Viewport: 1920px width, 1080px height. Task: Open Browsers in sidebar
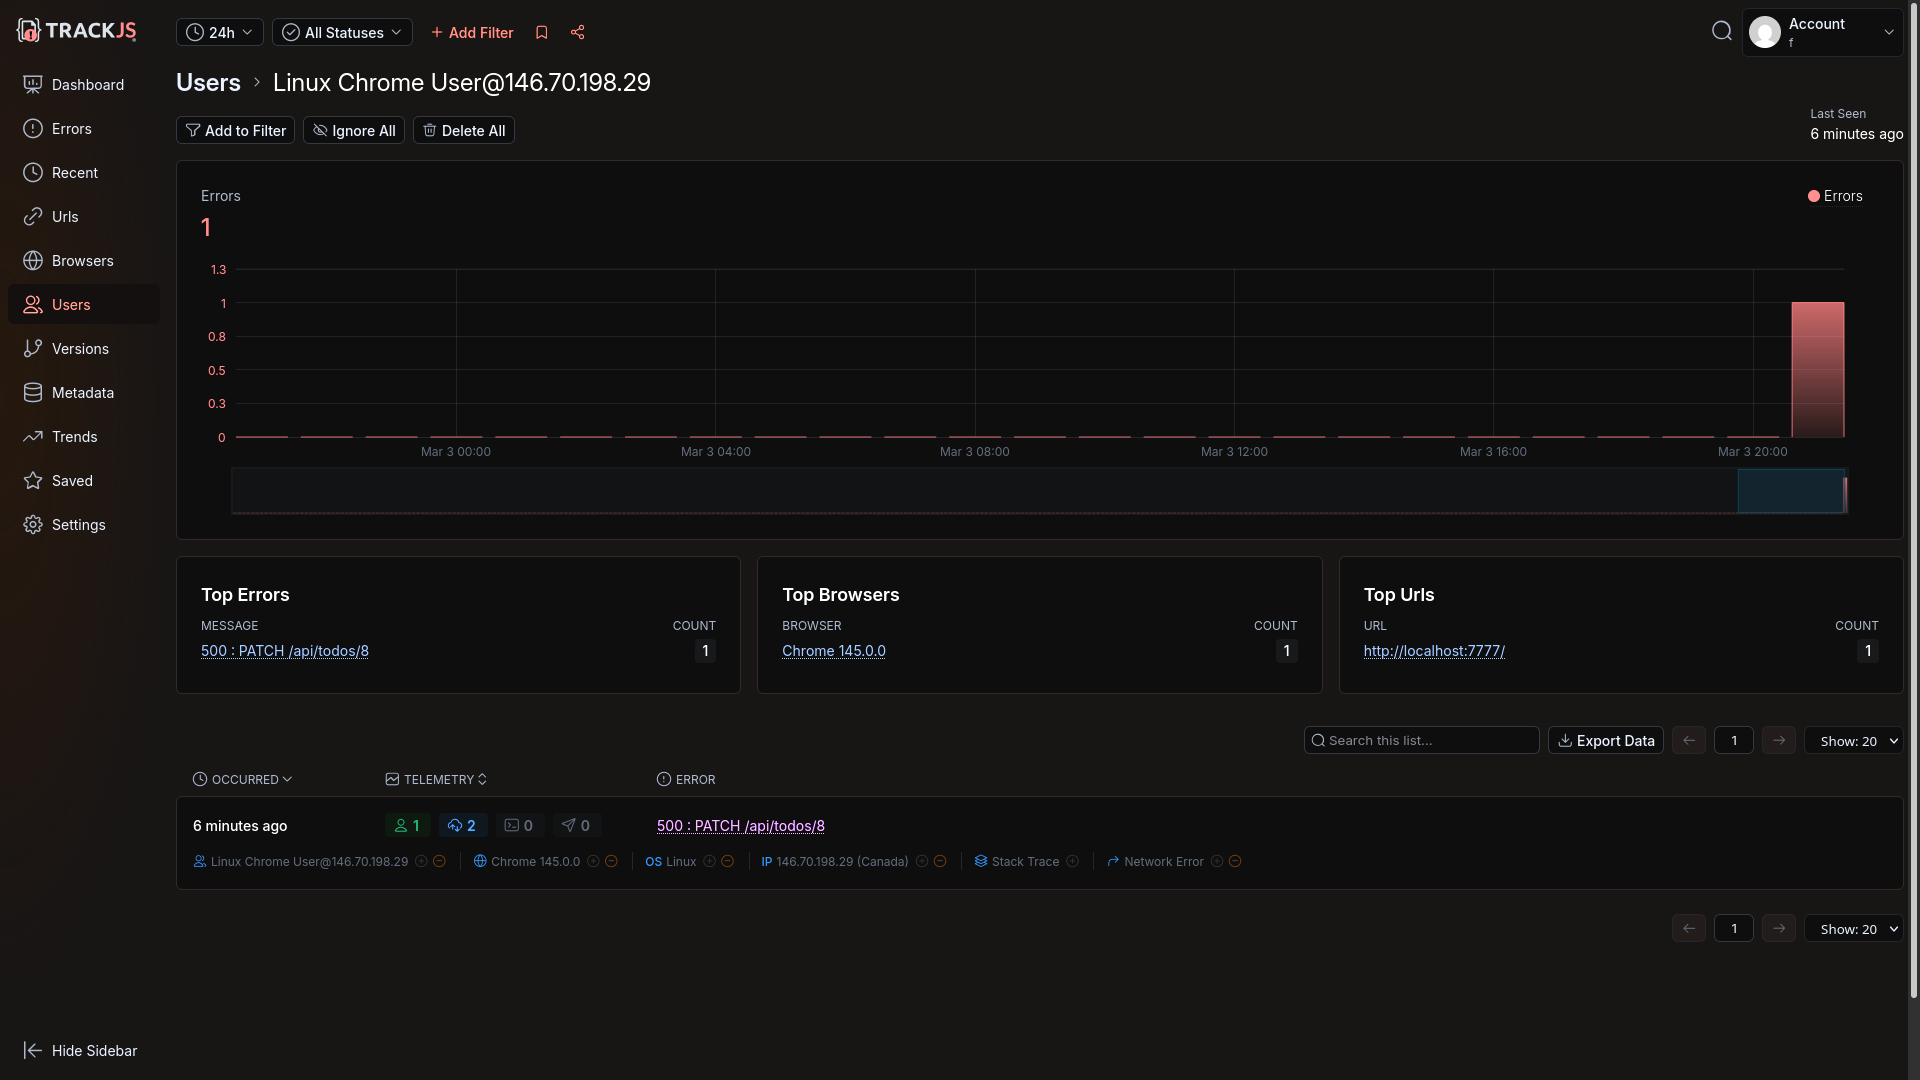pyautogui.click(x=82, y=261)
